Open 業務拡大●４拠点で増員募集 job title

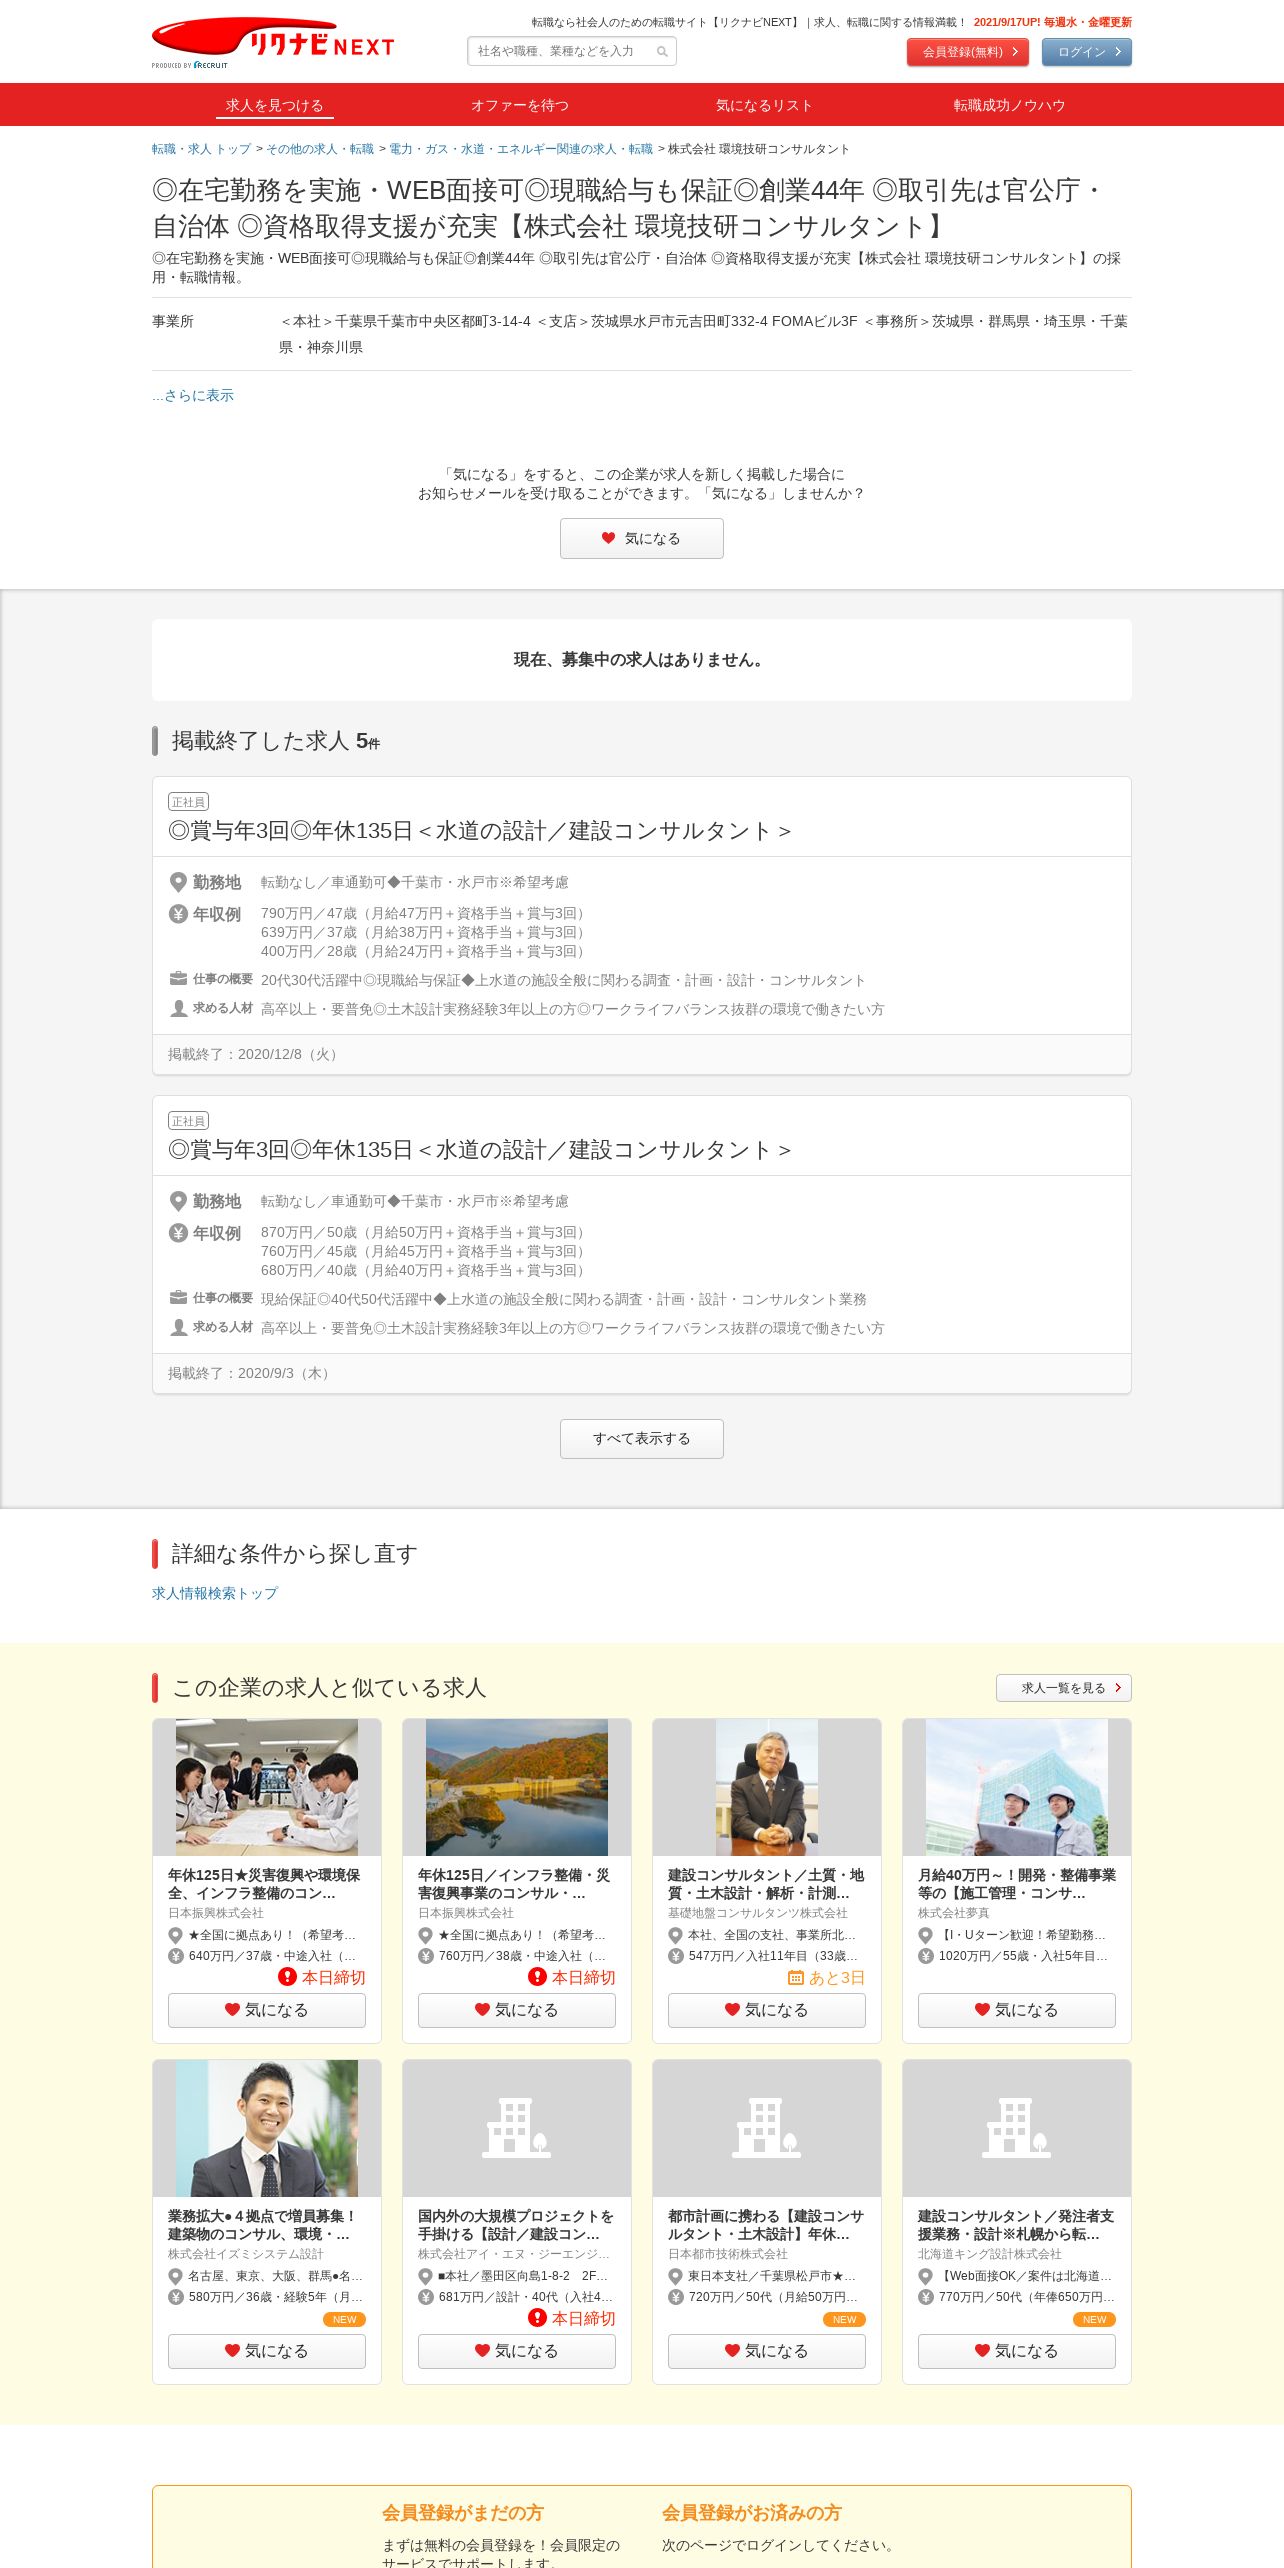[x=262, y=2225]
